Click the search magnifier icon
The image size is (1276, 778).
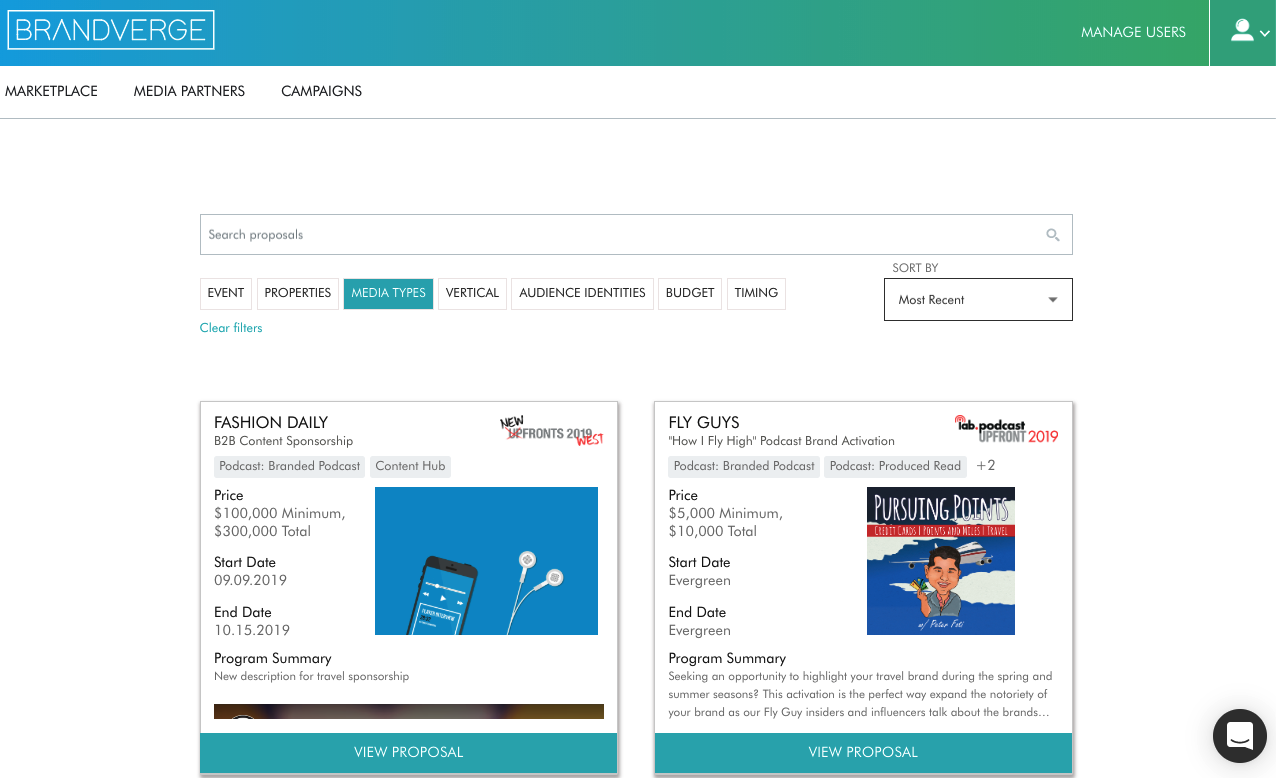coord(1052,235)
